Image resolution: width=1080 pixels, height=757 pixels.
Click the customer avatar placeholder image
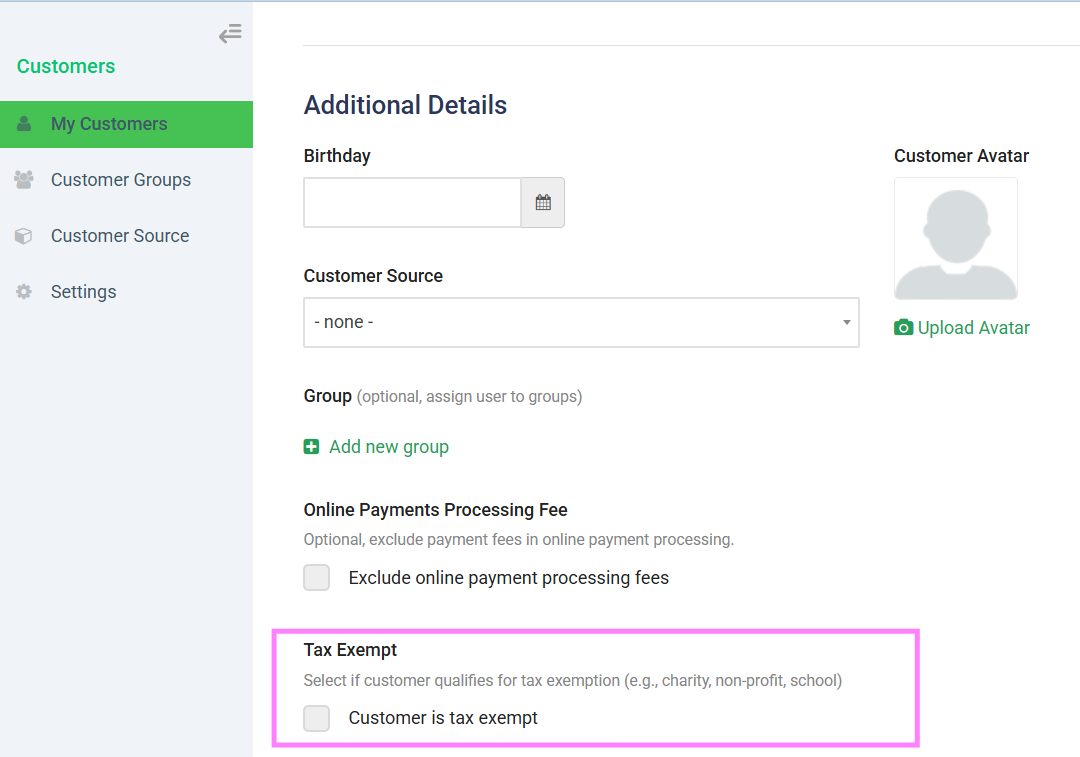click(956, 239)
